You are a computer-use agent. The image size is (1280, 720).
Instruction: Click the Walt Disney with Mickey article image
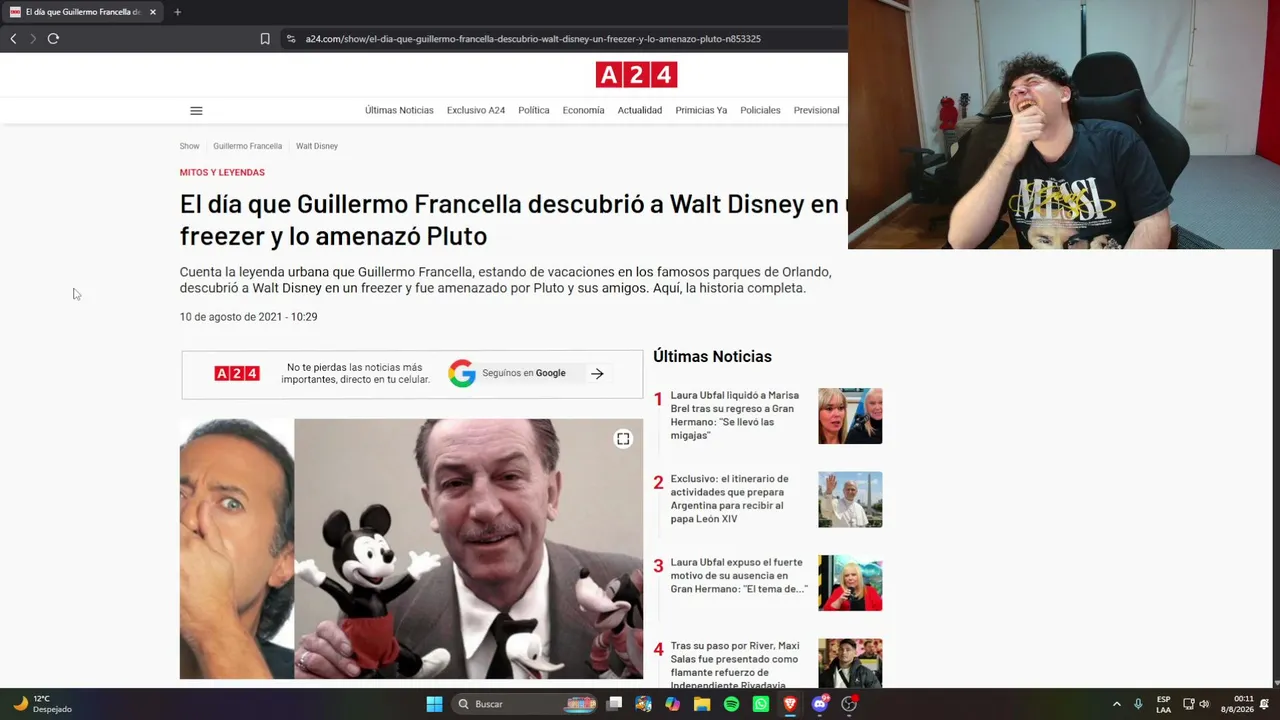(x=411, y=549)
